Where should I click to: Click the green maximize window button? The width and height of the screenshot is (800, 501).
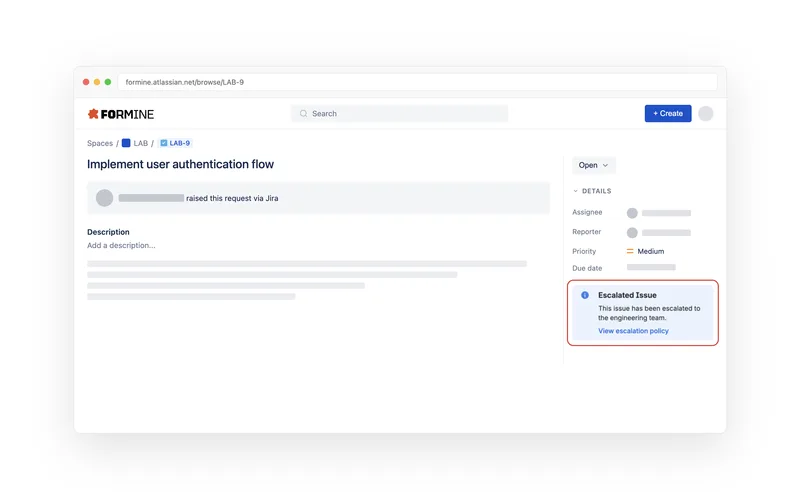[108, 82]
